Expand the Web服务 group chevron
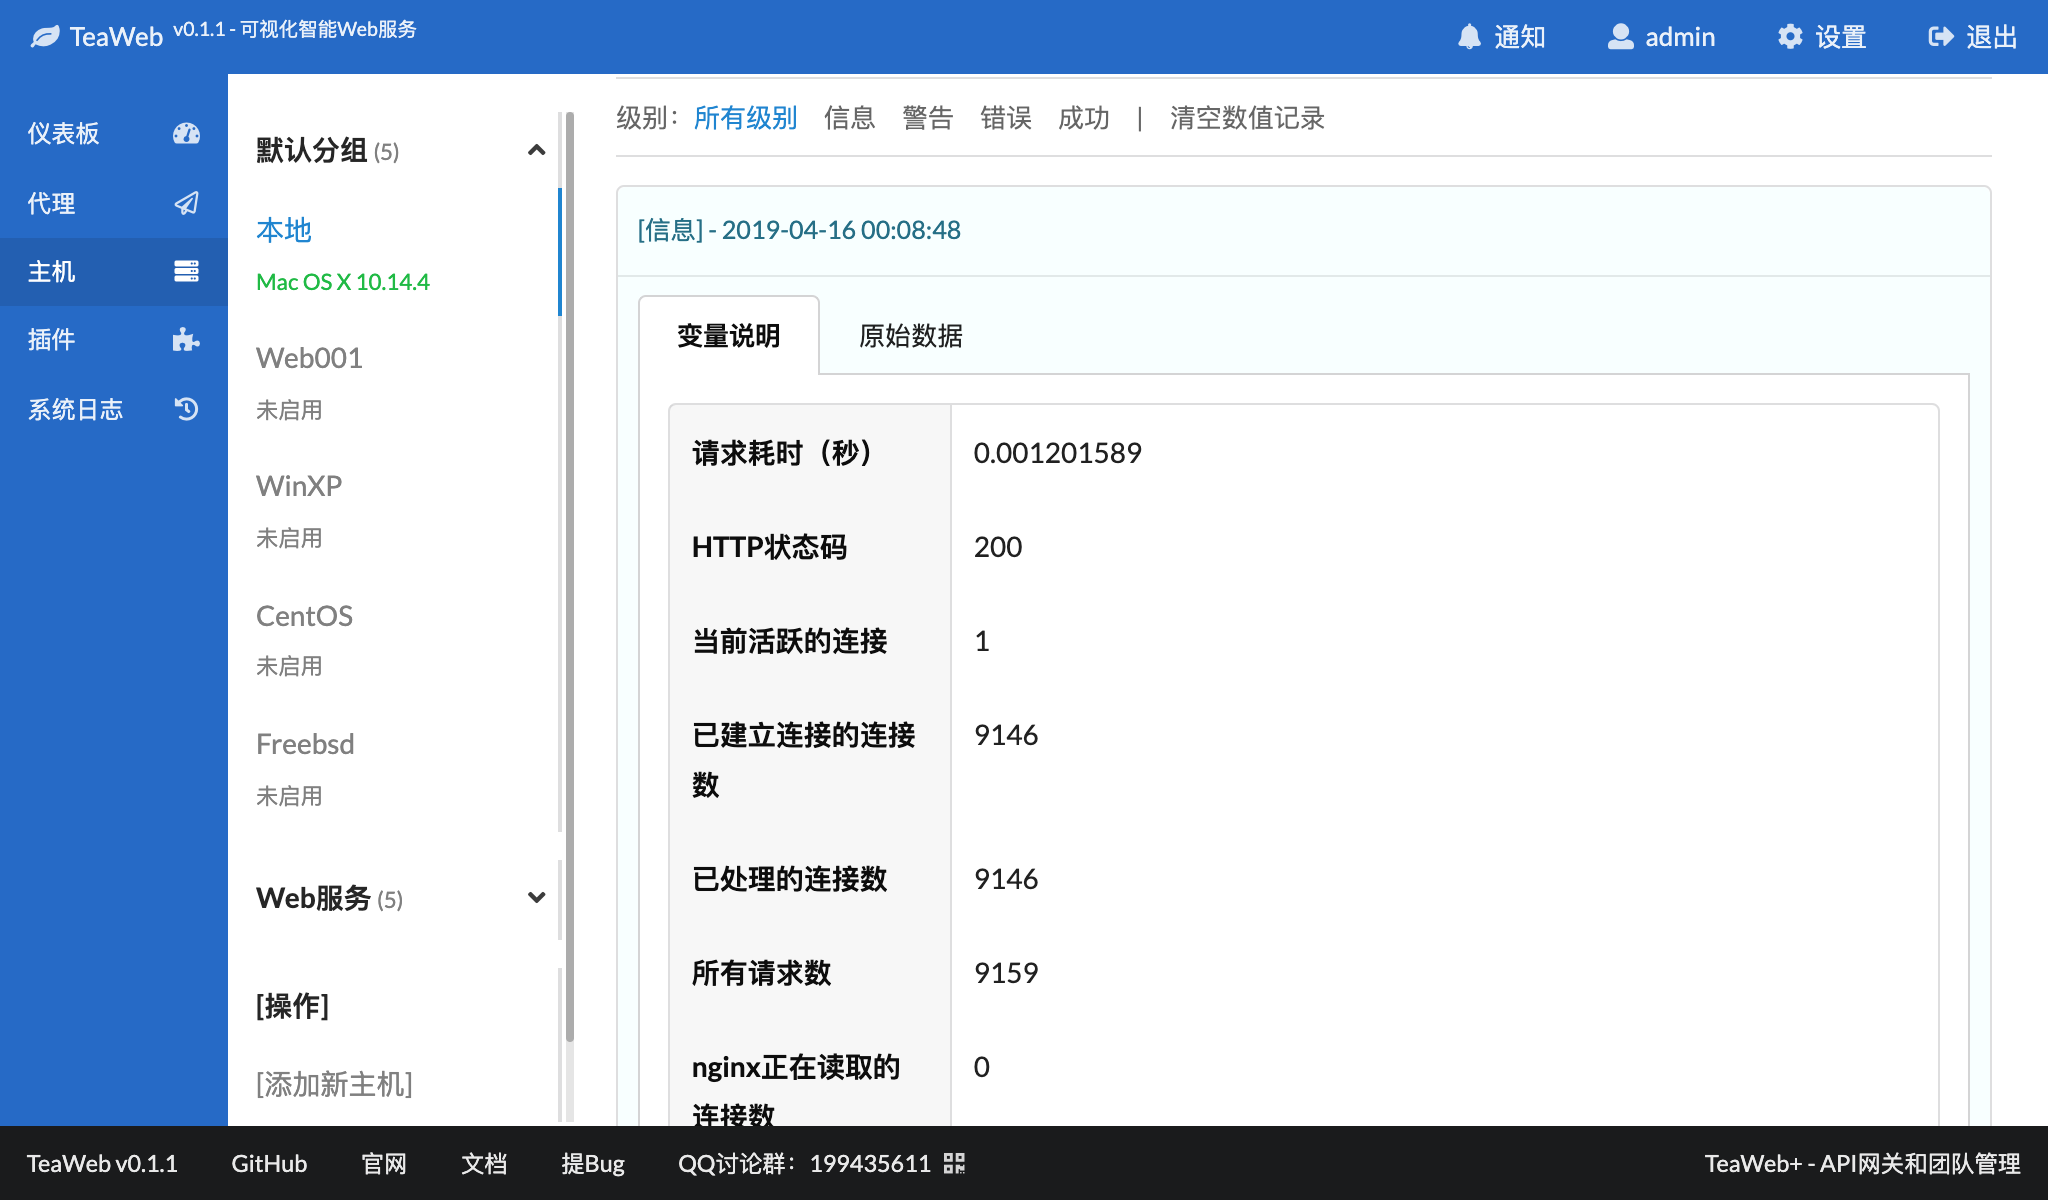This screenshot has width=2048, height=1200. tap(536, 897)
